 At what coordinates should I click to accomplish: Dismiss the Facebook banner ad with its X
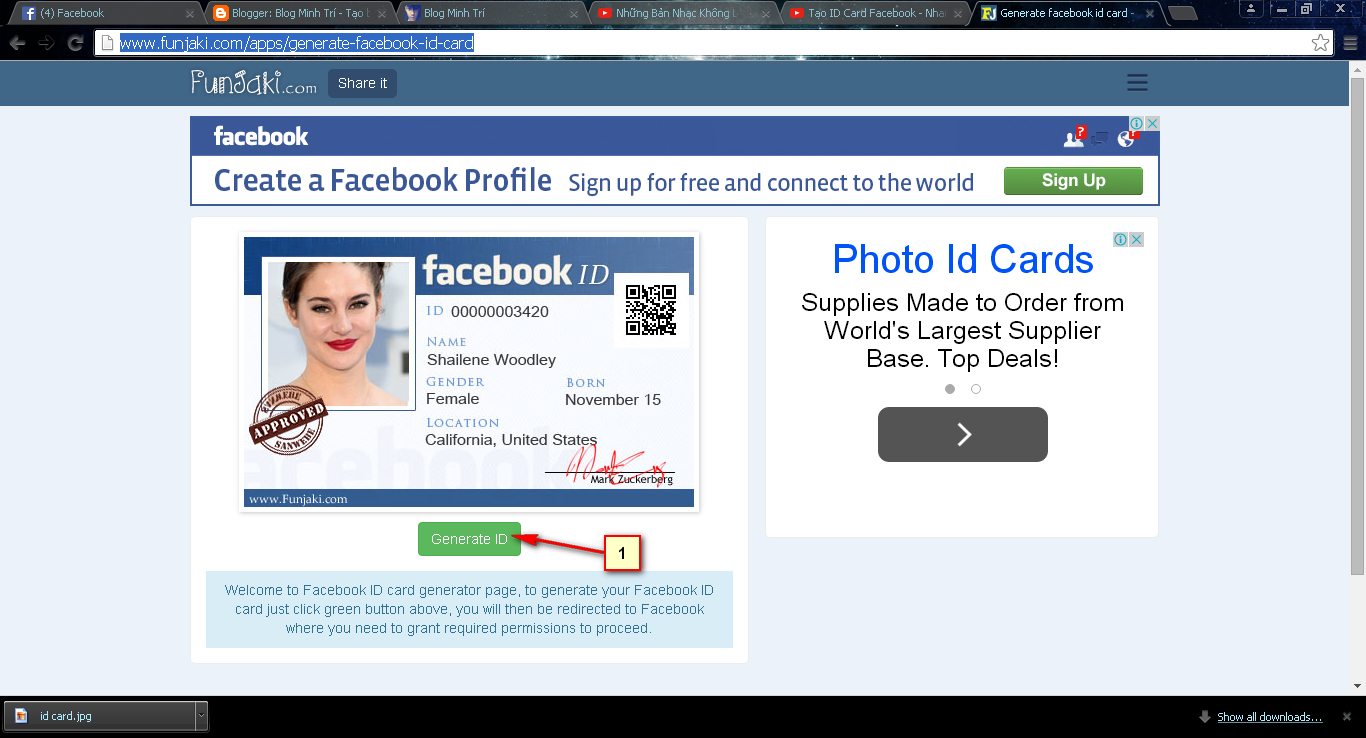point(1153,122)
